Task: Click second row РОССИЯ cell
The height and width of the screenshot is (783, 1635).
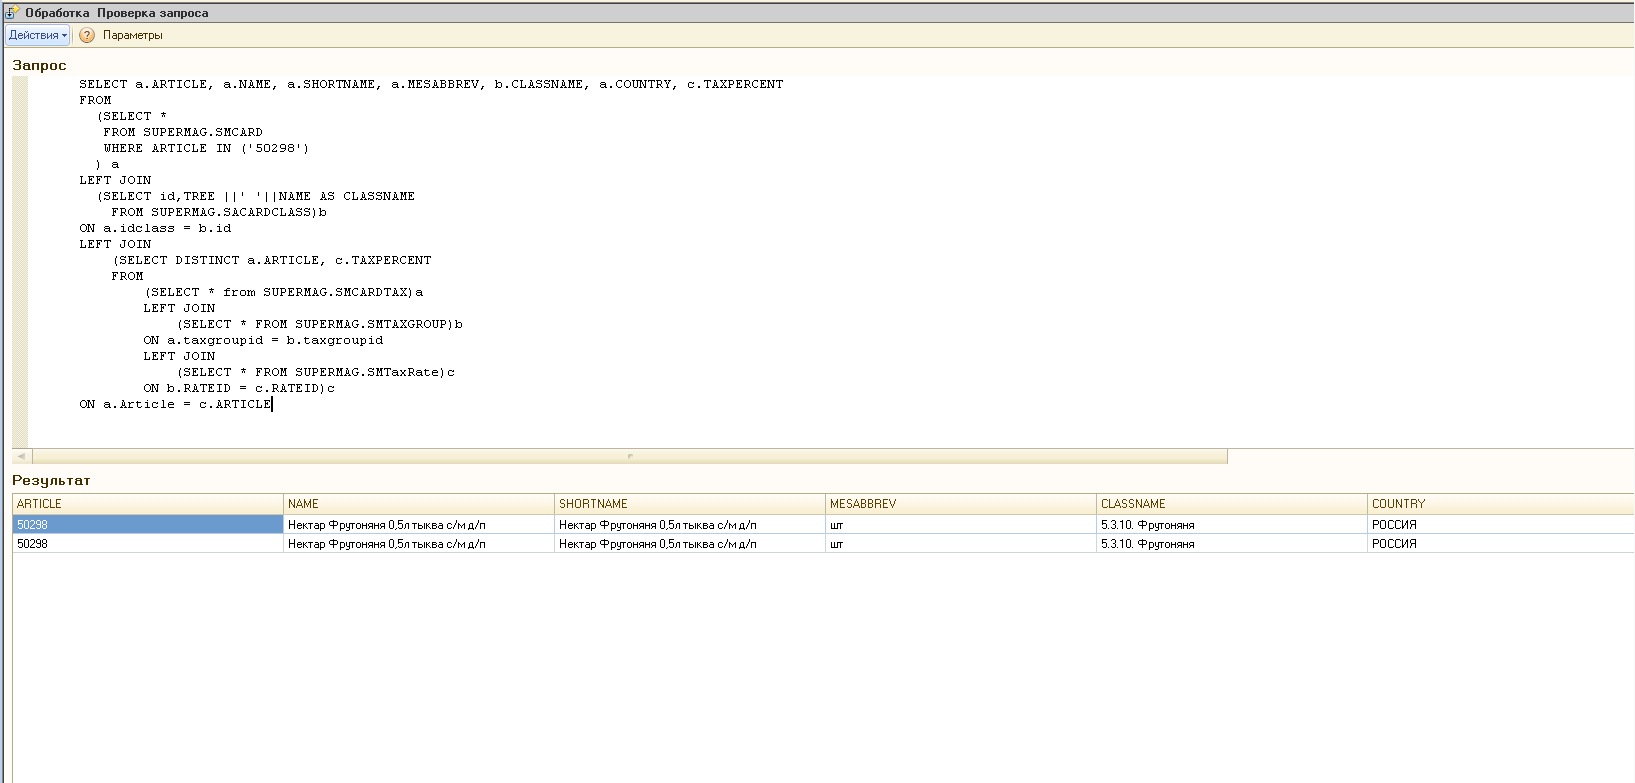Action: [1501, 544]
